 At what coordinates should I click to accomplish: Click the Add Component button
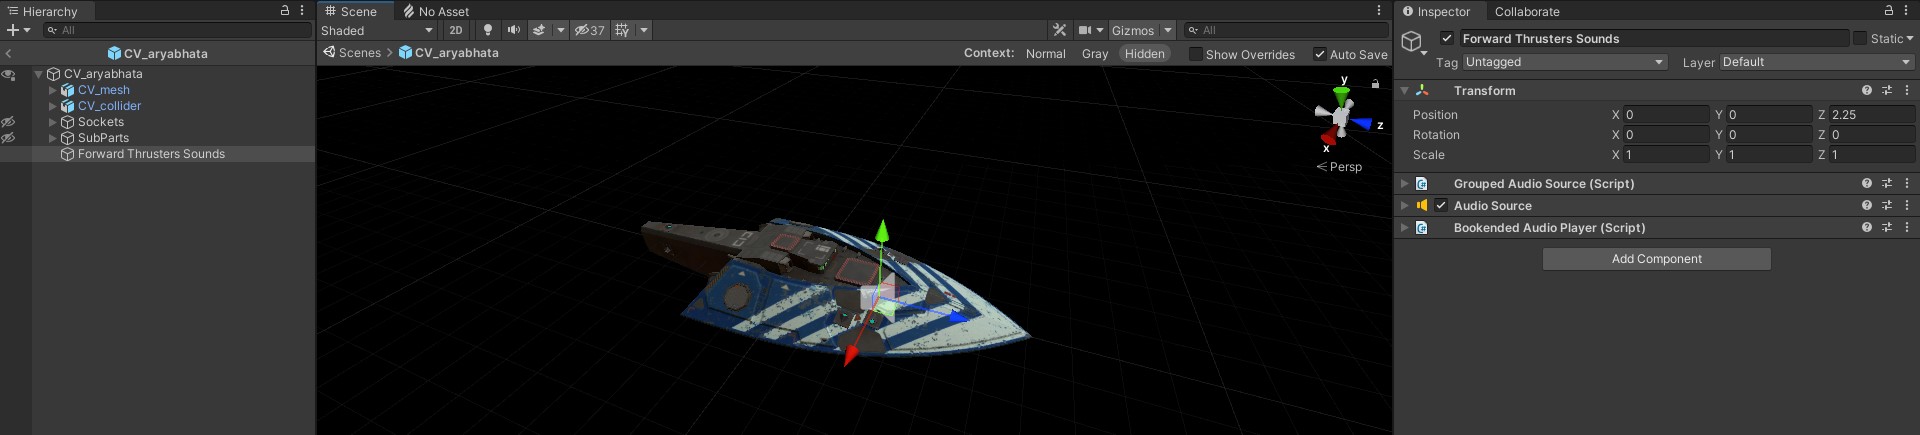click(x=1656, y=259)
